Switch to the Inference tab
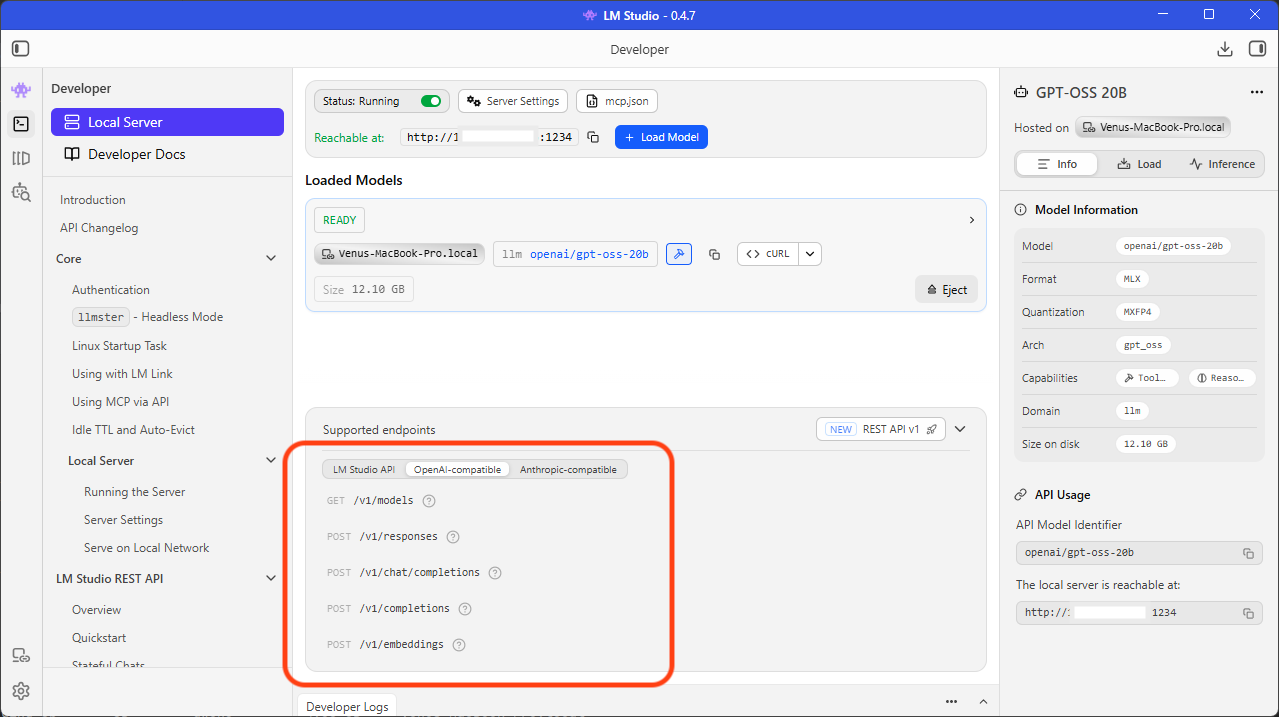1279x717 pixels. (x=1222, y=164)
